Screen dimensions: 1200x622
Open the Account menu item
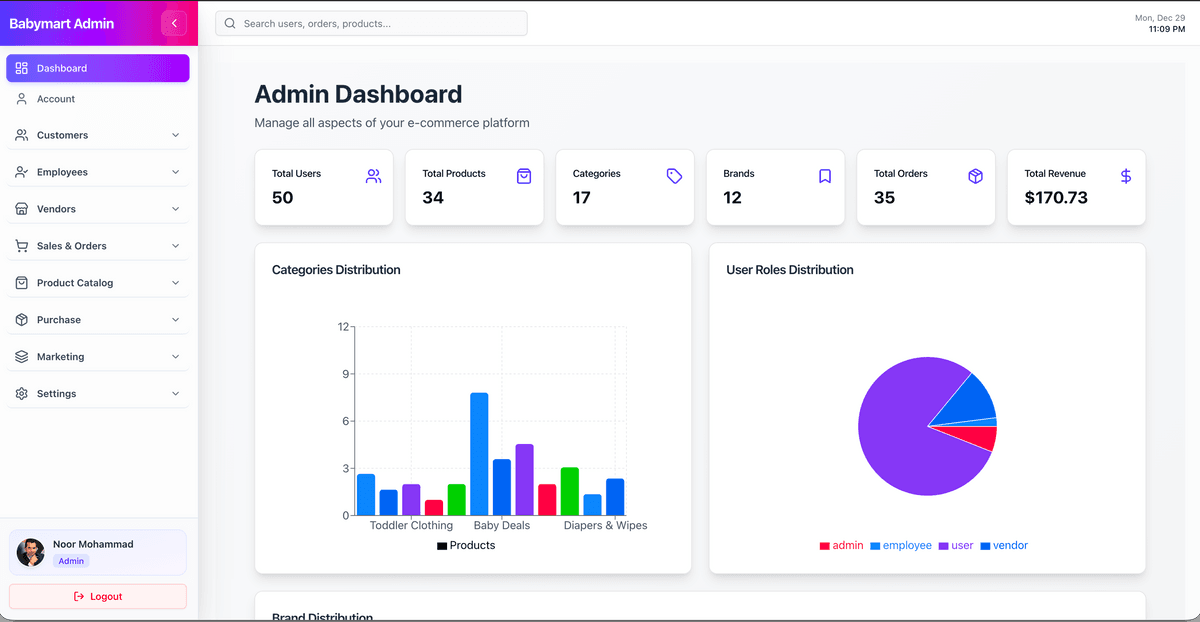[x=56, y=99]
